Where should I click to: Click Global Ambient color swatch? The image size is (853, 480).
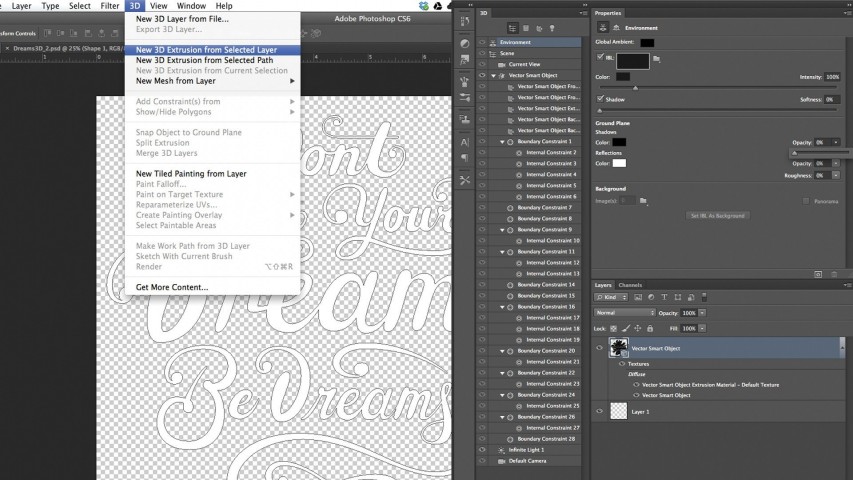(x=647, y=42)
